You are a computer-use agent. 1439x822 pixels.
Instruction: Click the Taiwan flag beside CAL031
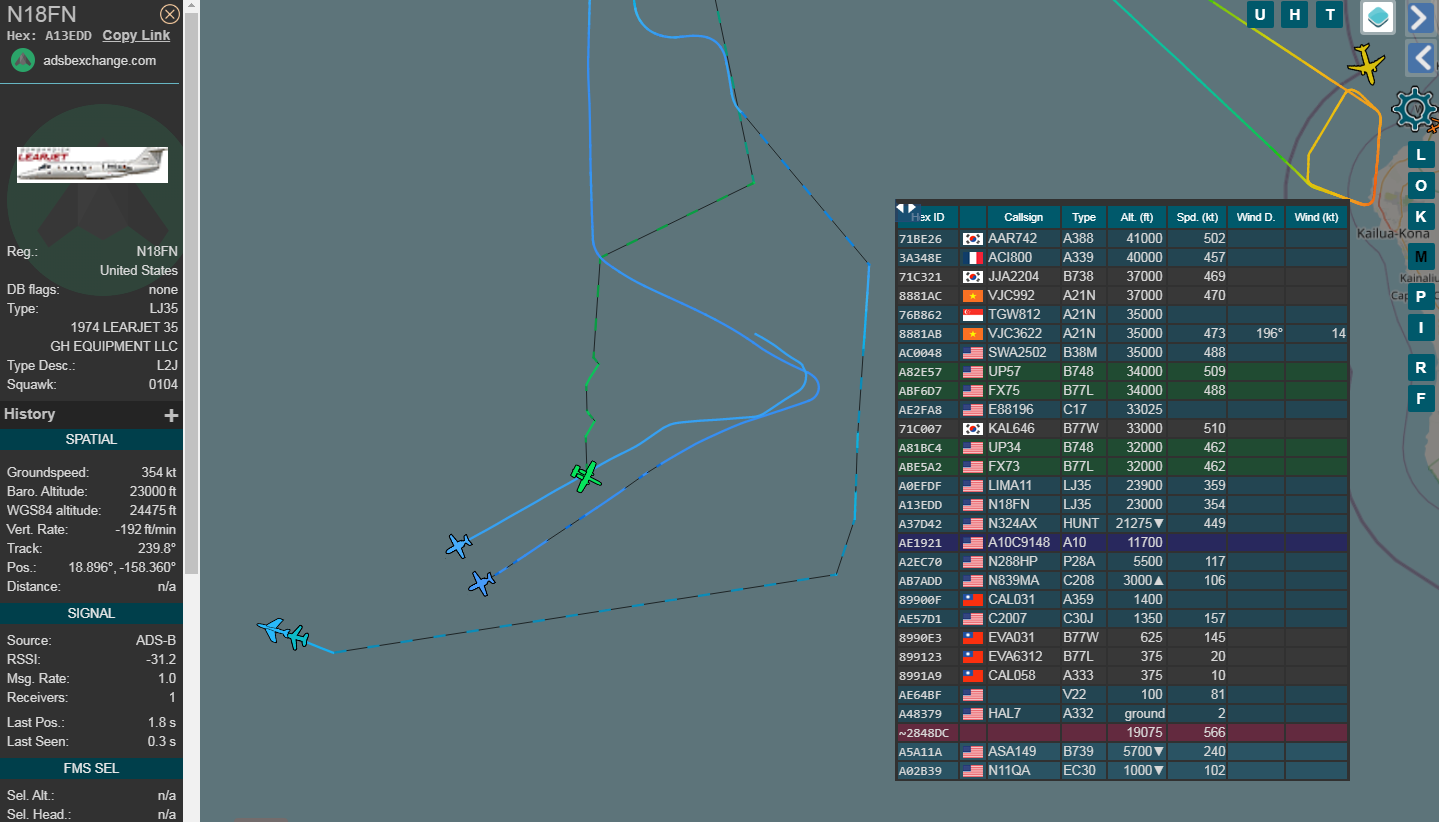[x=972, y=600]
